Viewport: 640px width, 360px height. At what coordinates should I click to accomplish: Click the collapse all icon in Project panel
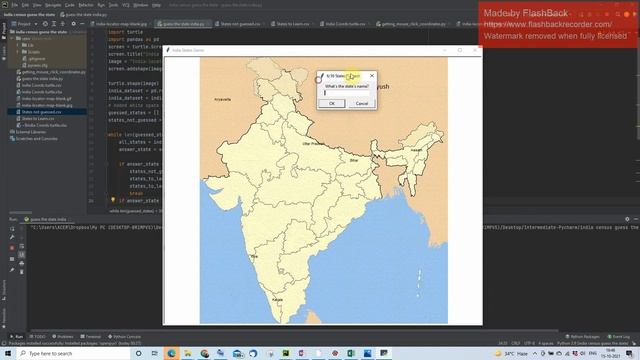62,24
